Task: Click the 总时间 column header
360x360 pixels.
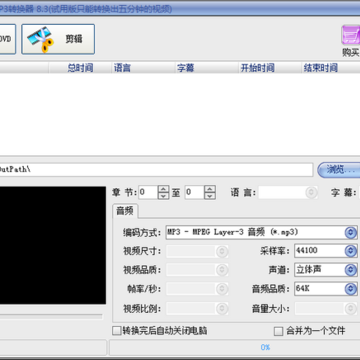Action: tap(80, 68)
